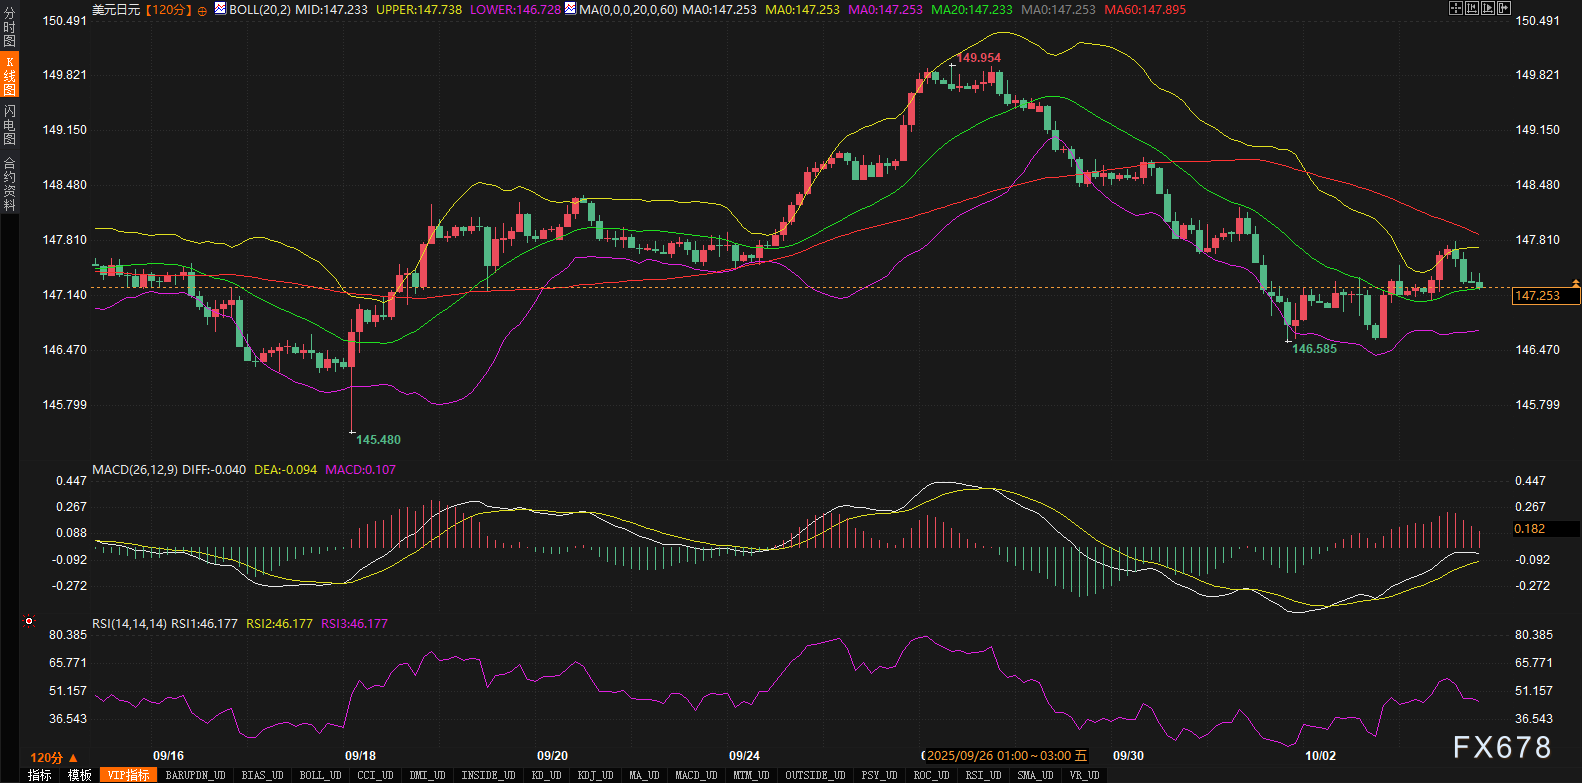Click the BOLL indicator icon in header
The image size is (1582, 783).
click(x=220, y=9)
